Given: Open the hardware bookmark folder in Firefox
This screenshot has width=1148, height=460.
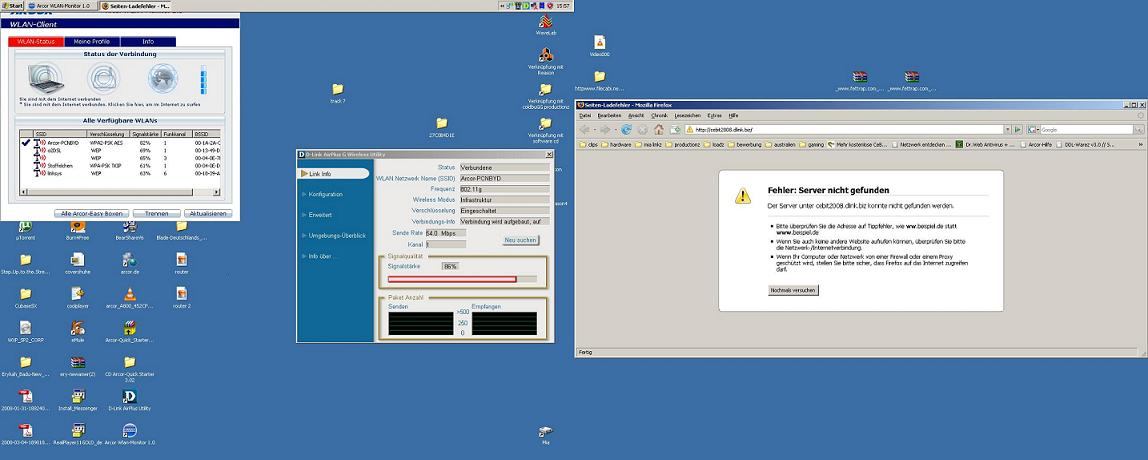Looking at the screenshot, I should coord(616,144).
